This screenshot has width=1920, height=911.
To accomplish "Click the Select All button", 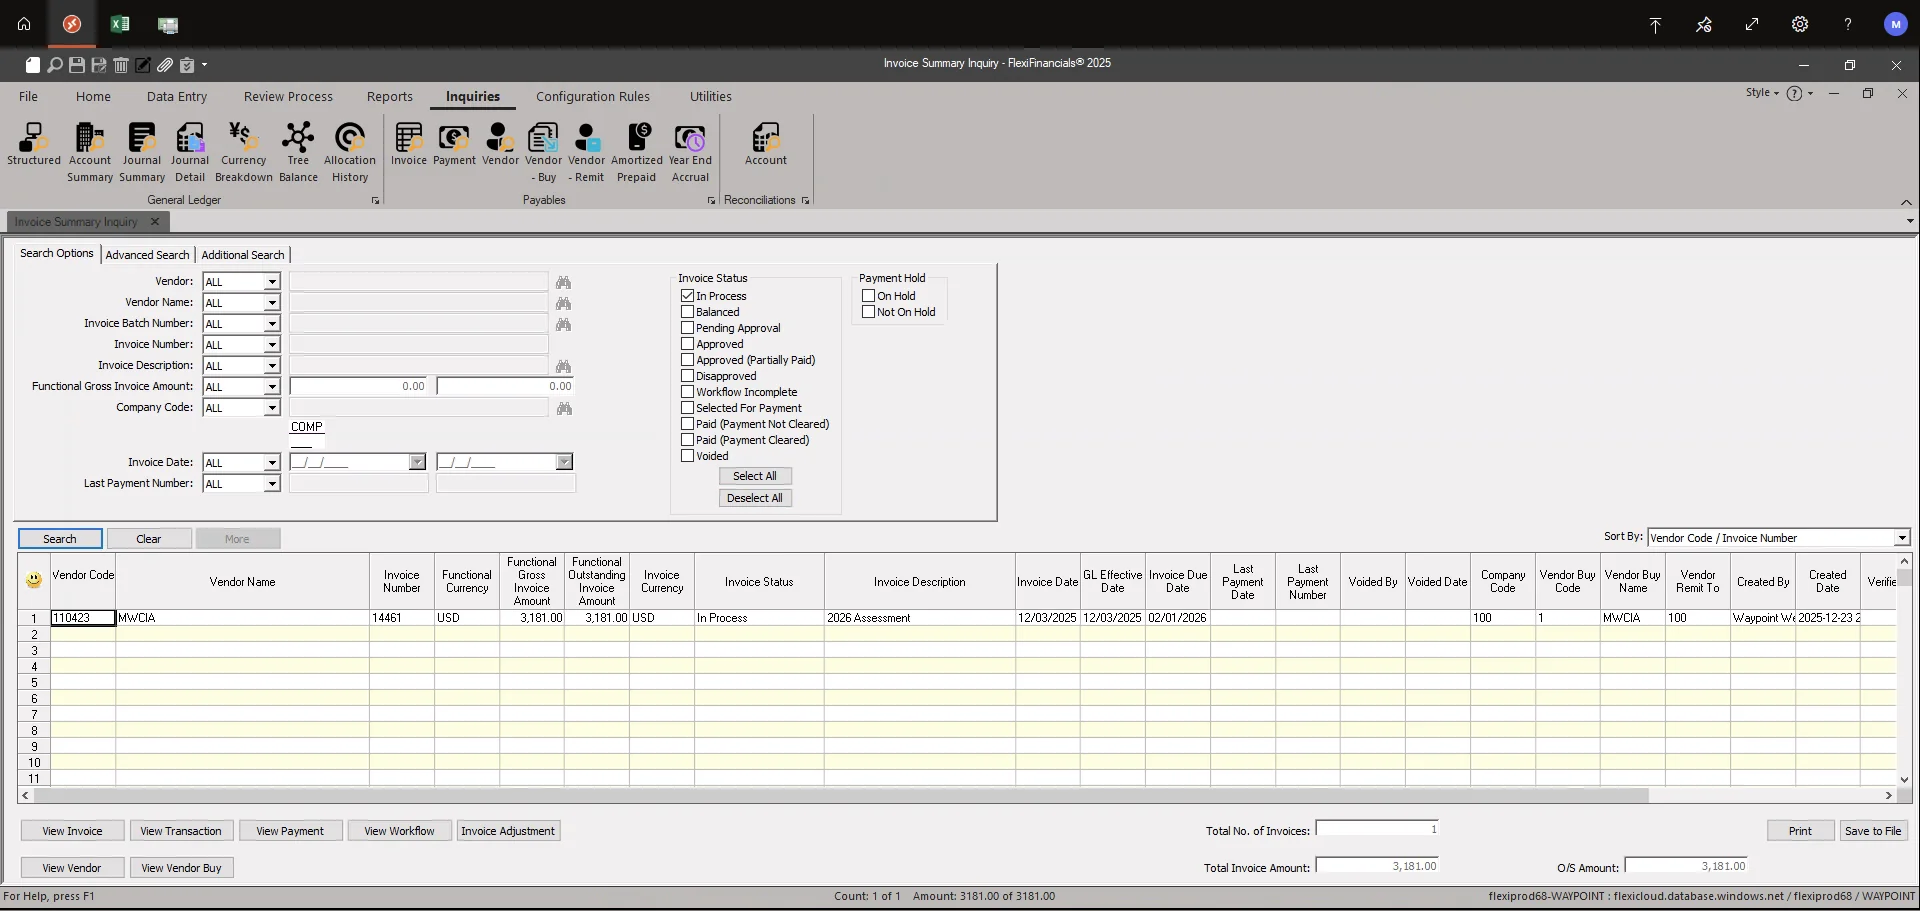I will [x=754, y=476].
